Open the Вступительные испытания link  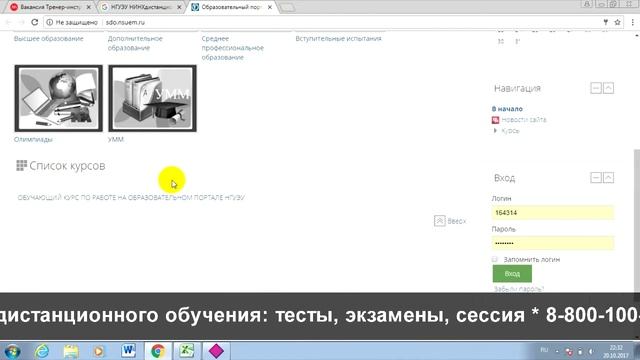(338, 38)
